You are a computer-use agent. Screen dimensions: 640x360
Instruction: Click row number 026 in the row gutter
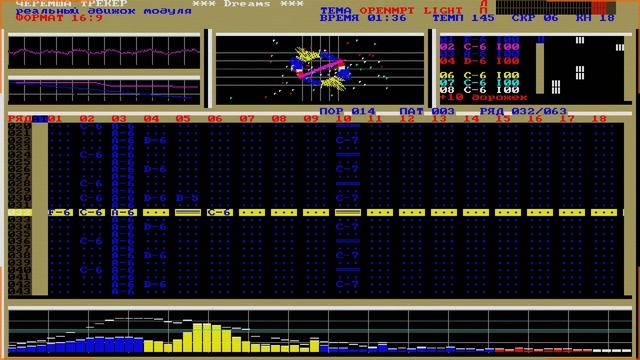(x=20, y=169)
